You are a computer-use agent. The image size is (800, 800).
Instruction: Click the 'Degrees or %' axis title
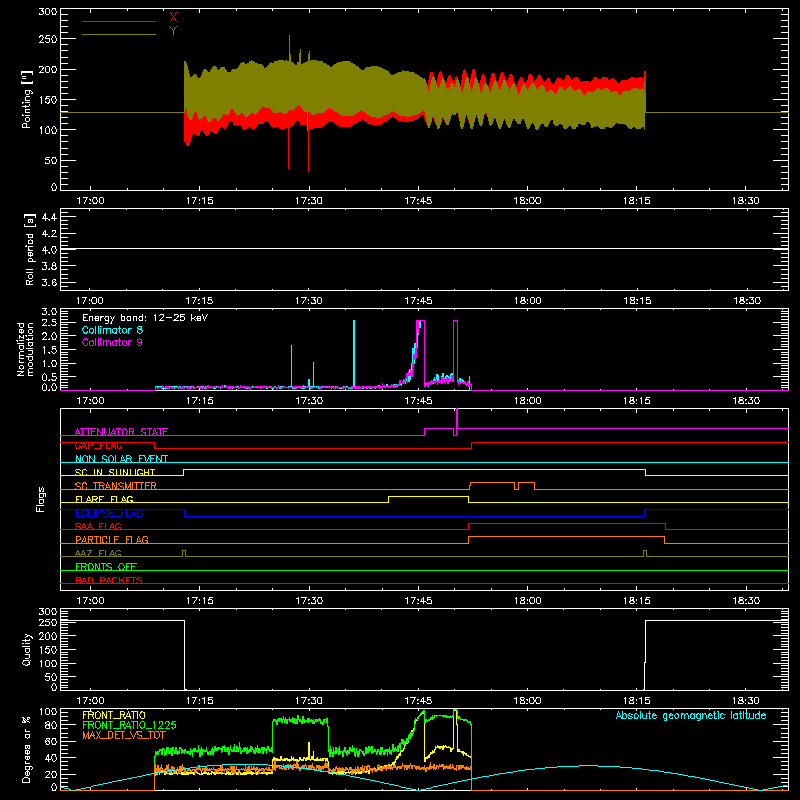coord(27,749)
